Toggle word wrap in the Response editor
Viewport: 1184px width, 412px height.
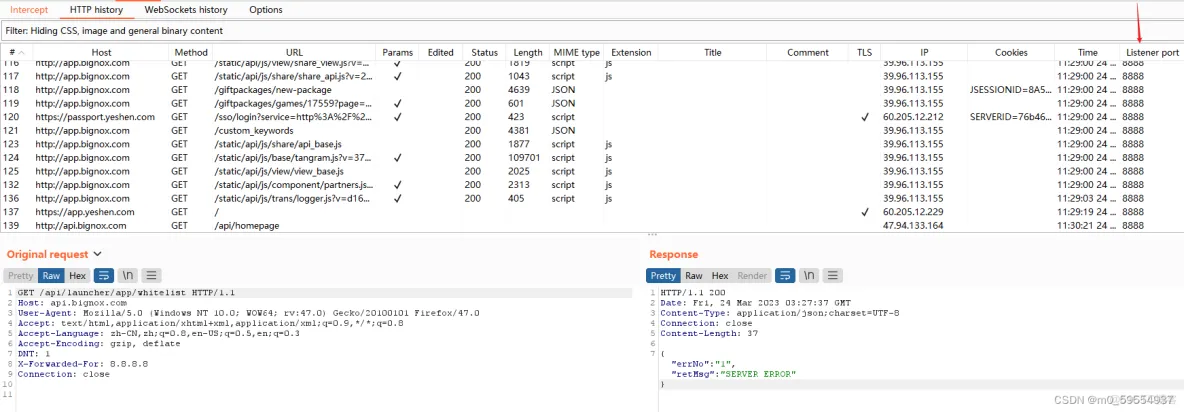(786, 275)
